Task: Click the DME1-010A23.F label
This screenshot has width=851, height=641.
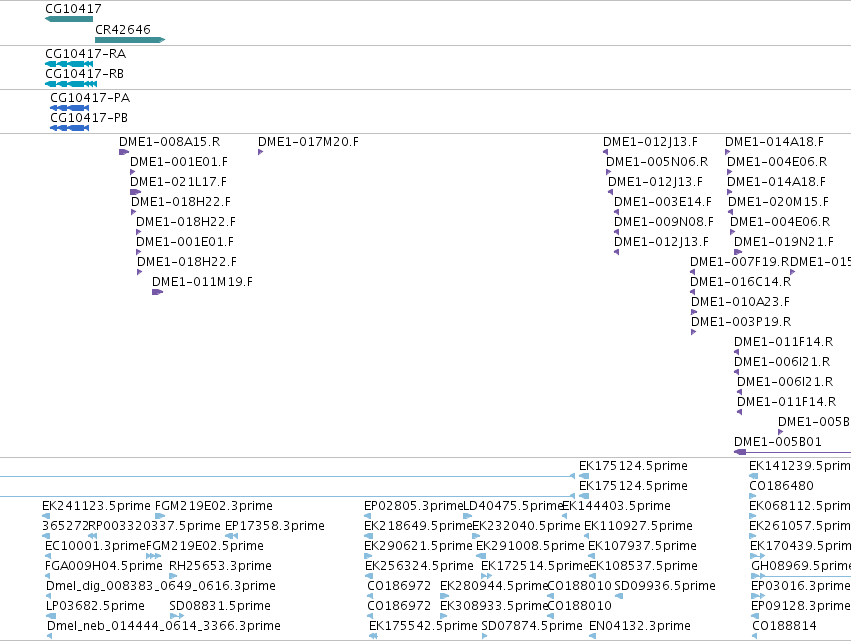Action: [740, 302]
